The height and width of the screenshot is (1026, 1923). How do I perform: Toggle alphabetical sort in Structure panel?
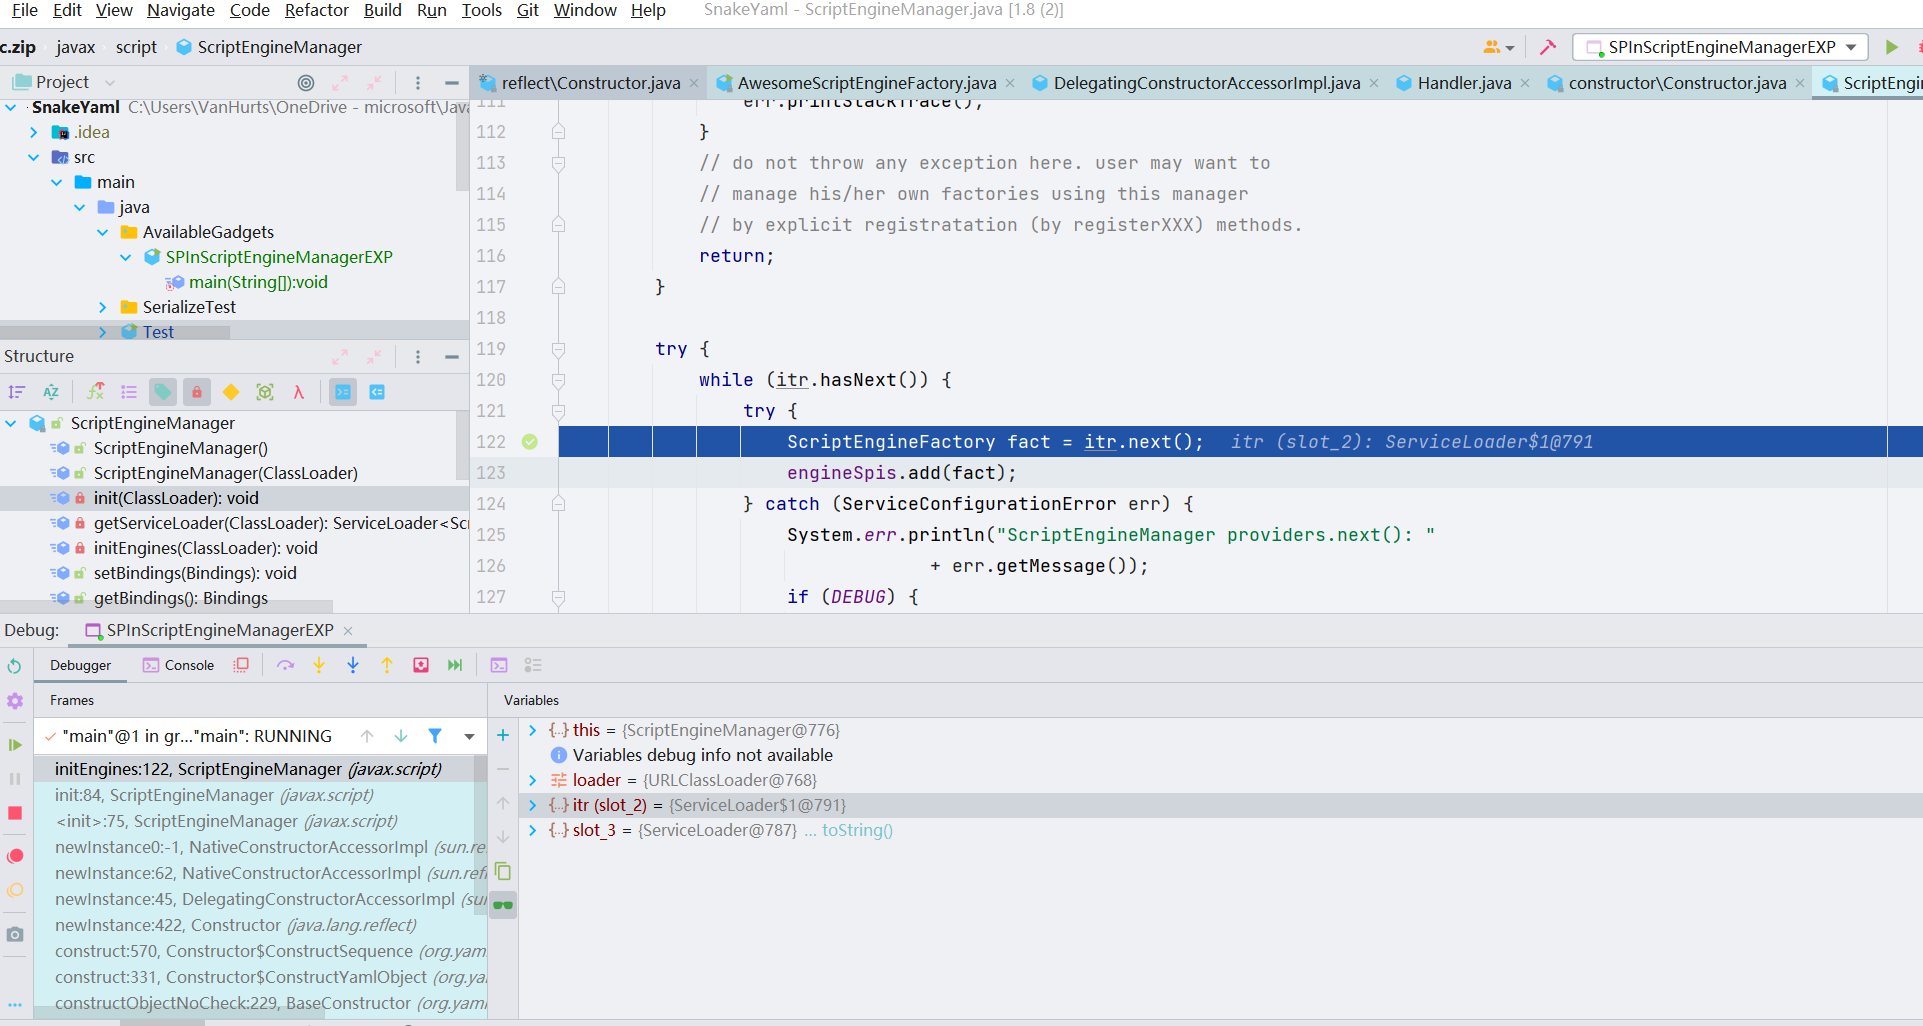point(51,392)
